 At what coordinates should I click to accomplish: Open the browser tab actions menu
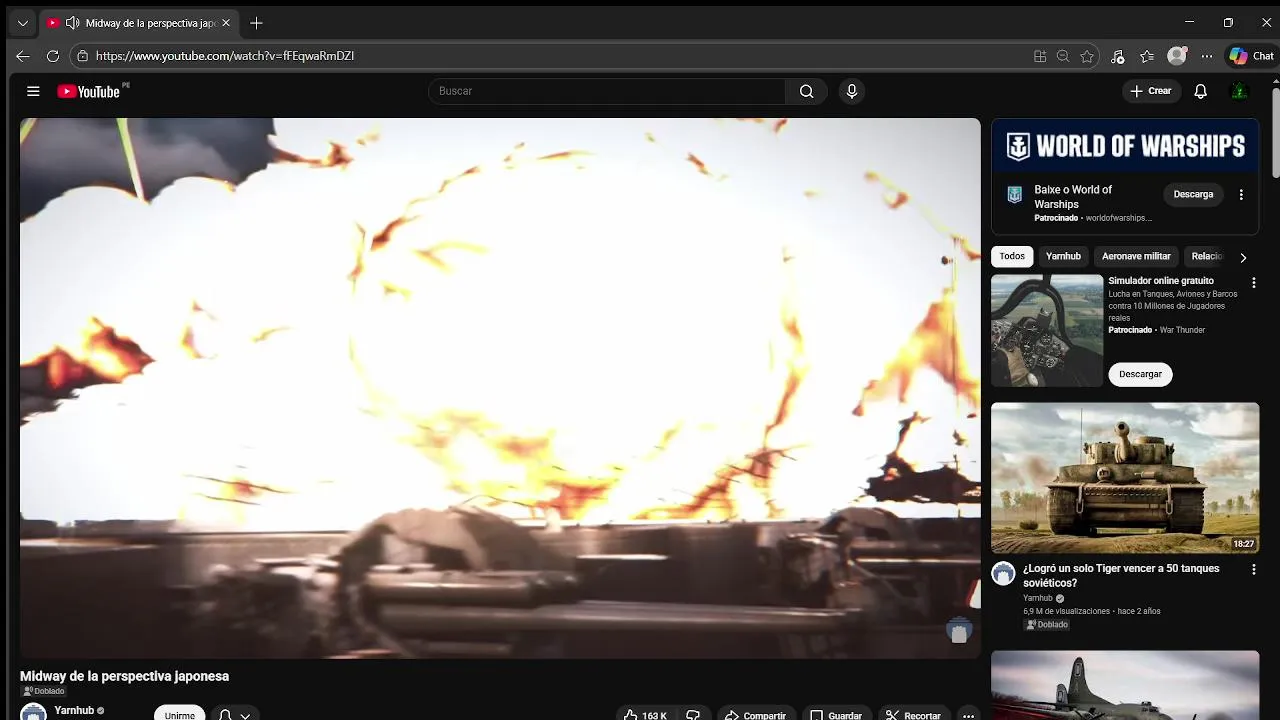pyautogui.click(x=23, y=23)
